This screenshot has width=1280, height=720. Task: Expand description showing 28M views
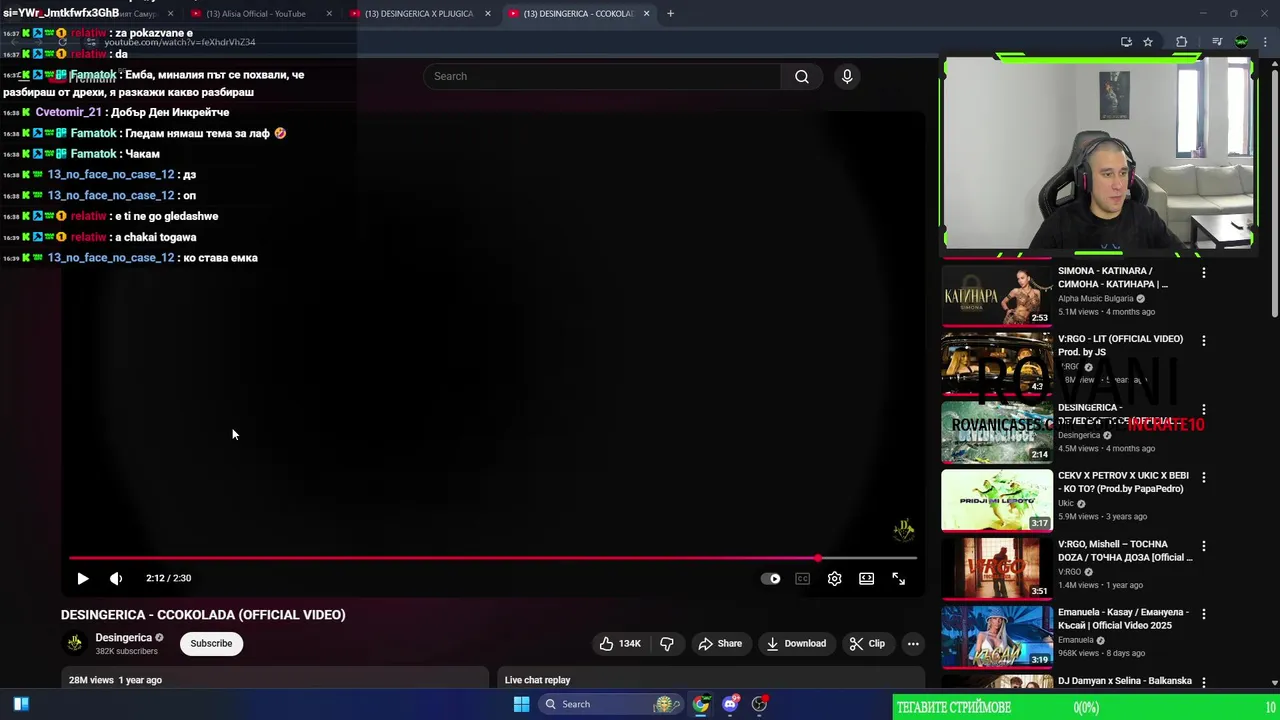pyautogui.click(x=275, y=680)
